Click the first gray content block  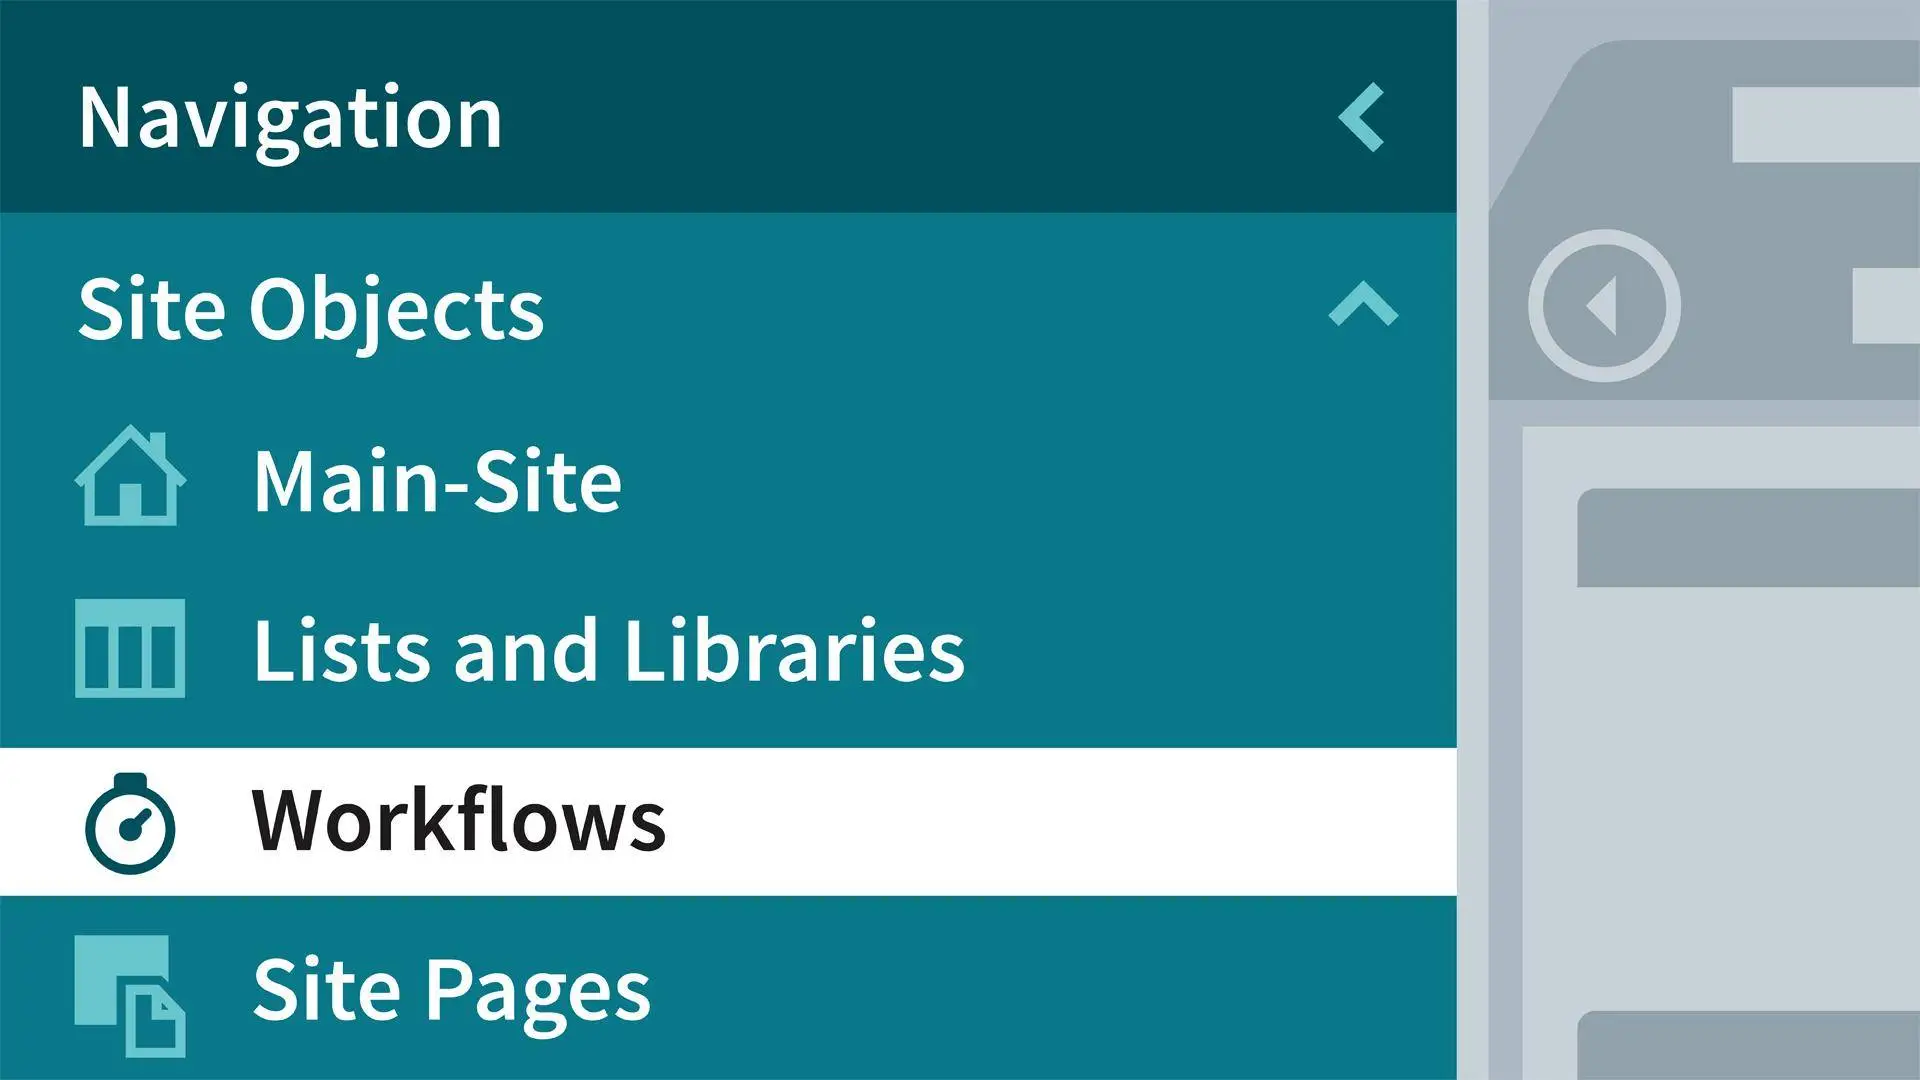1748,538
